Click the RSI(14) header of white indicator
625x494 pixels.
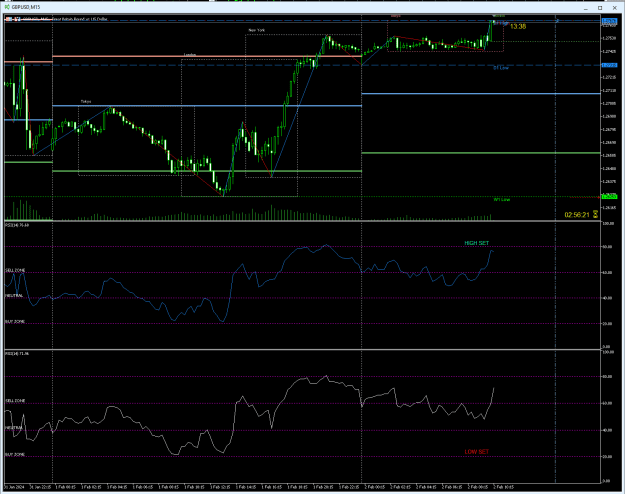(17, 354)
